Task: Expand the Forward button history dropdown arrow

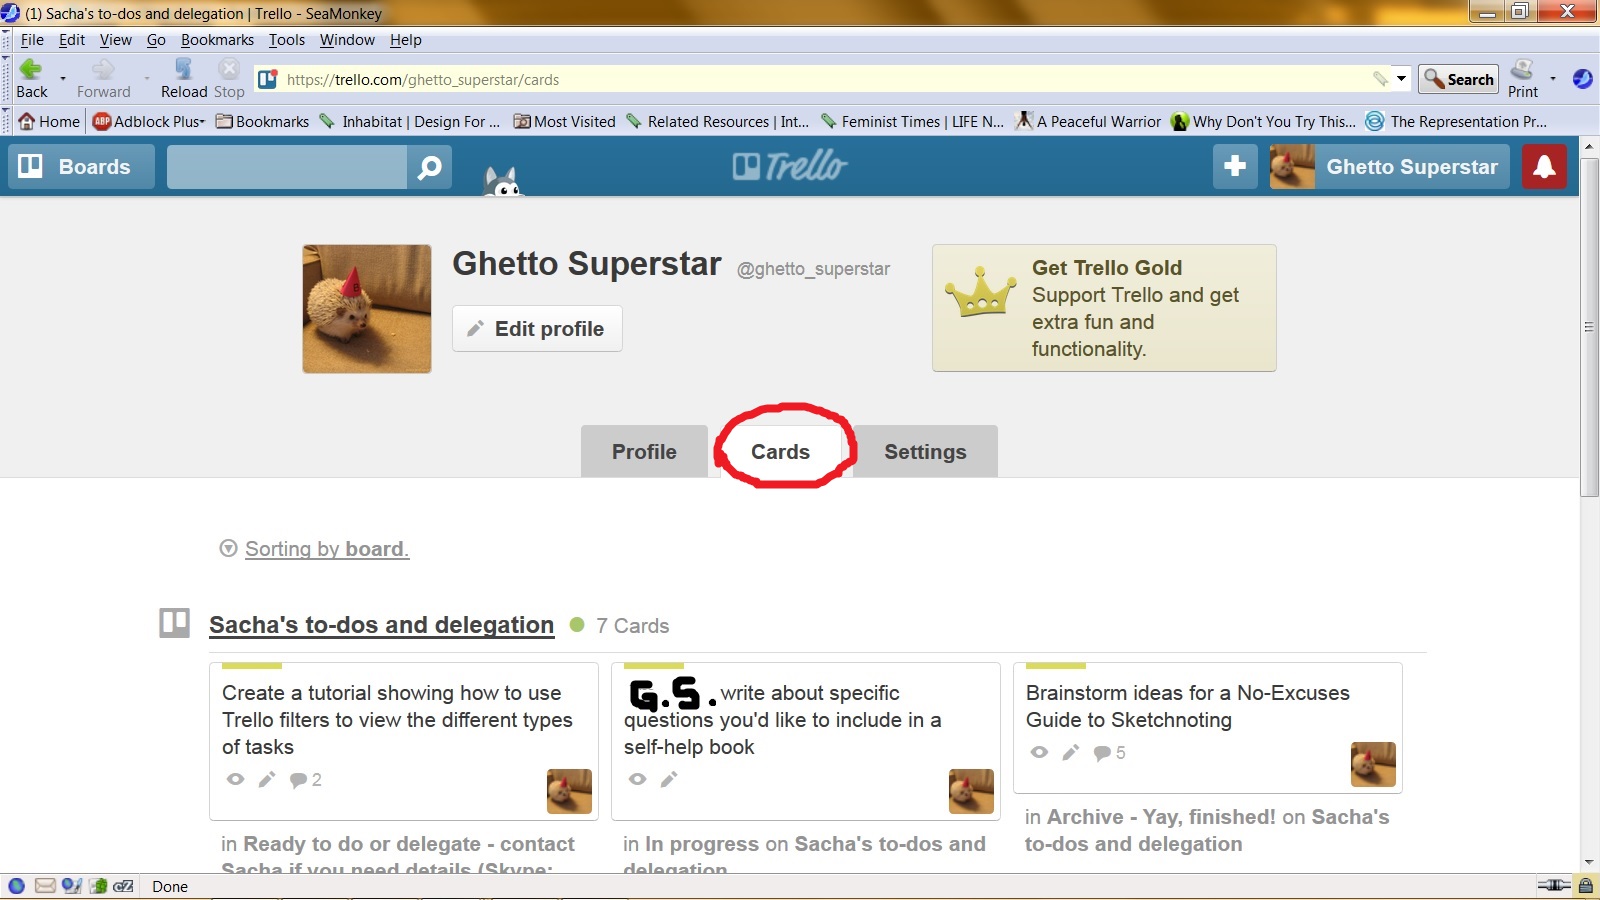Action: click(x=147, y=78)
